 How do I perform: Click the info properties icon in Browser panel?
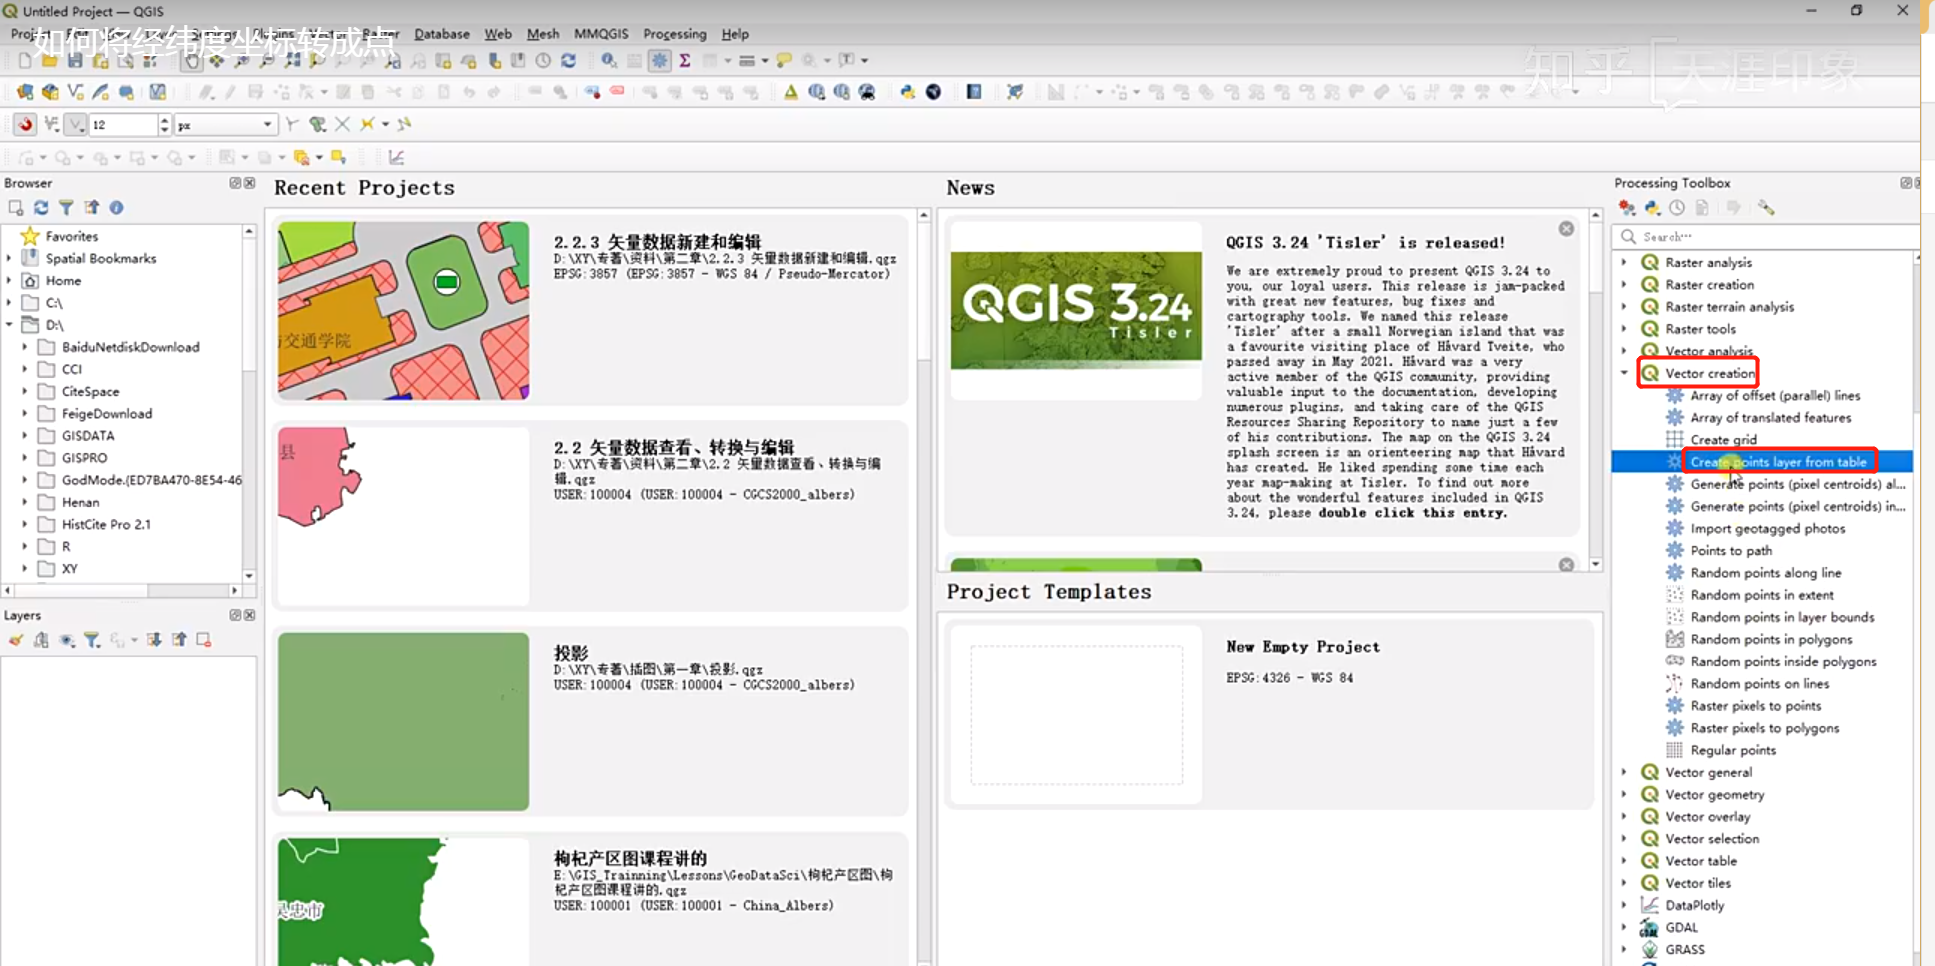tap(116, 208)
